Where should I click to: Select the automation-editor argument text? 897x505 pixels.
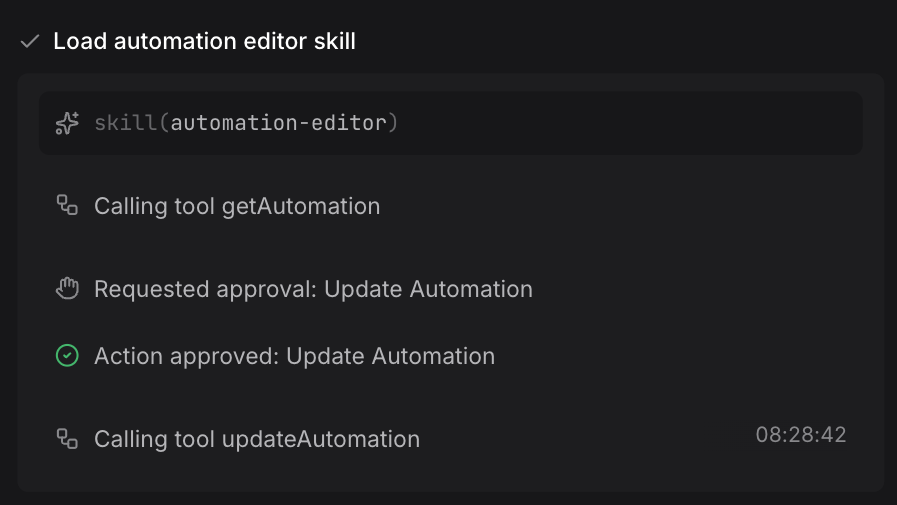point(279,123)
